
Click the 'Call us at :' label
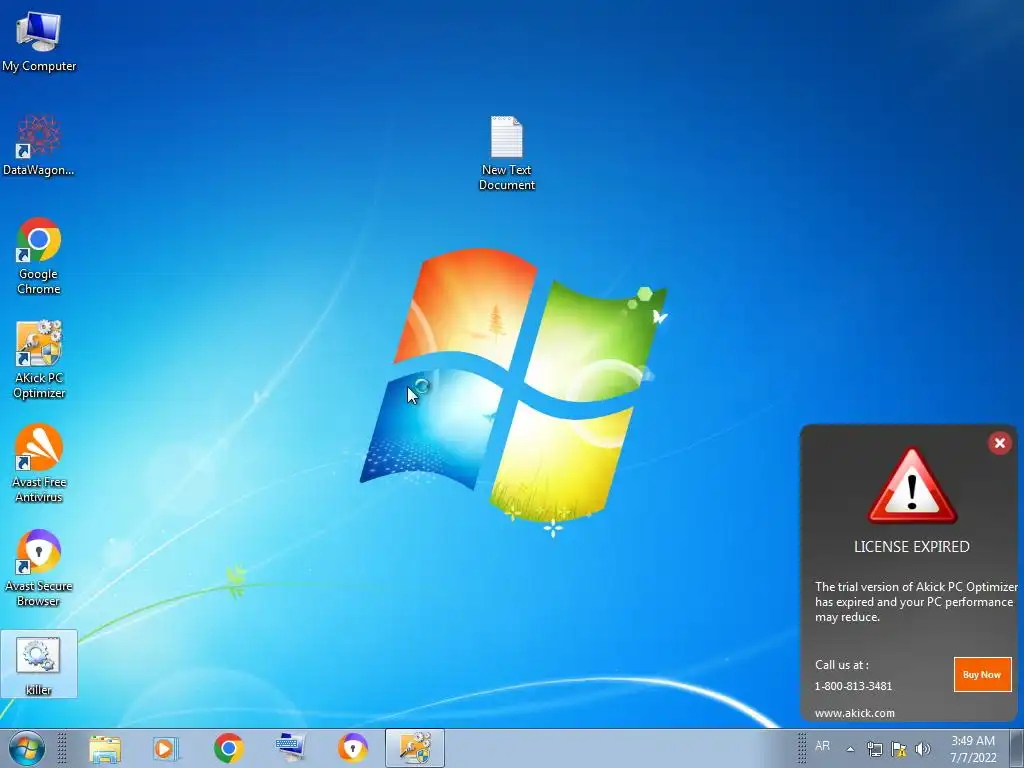pos(842,665)
